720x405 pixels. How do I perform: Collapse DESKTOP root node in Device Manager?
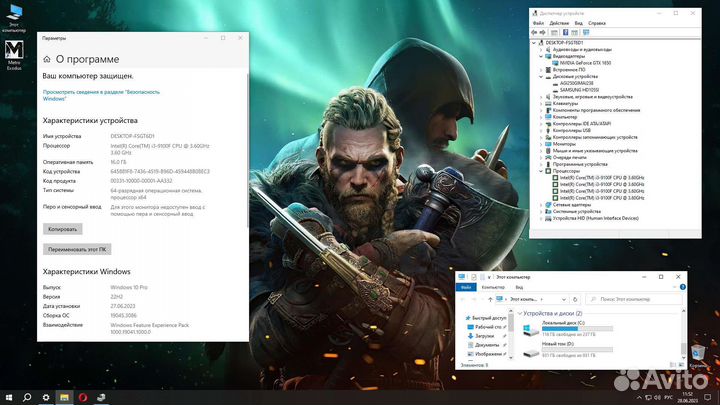[x=534, y=43]
